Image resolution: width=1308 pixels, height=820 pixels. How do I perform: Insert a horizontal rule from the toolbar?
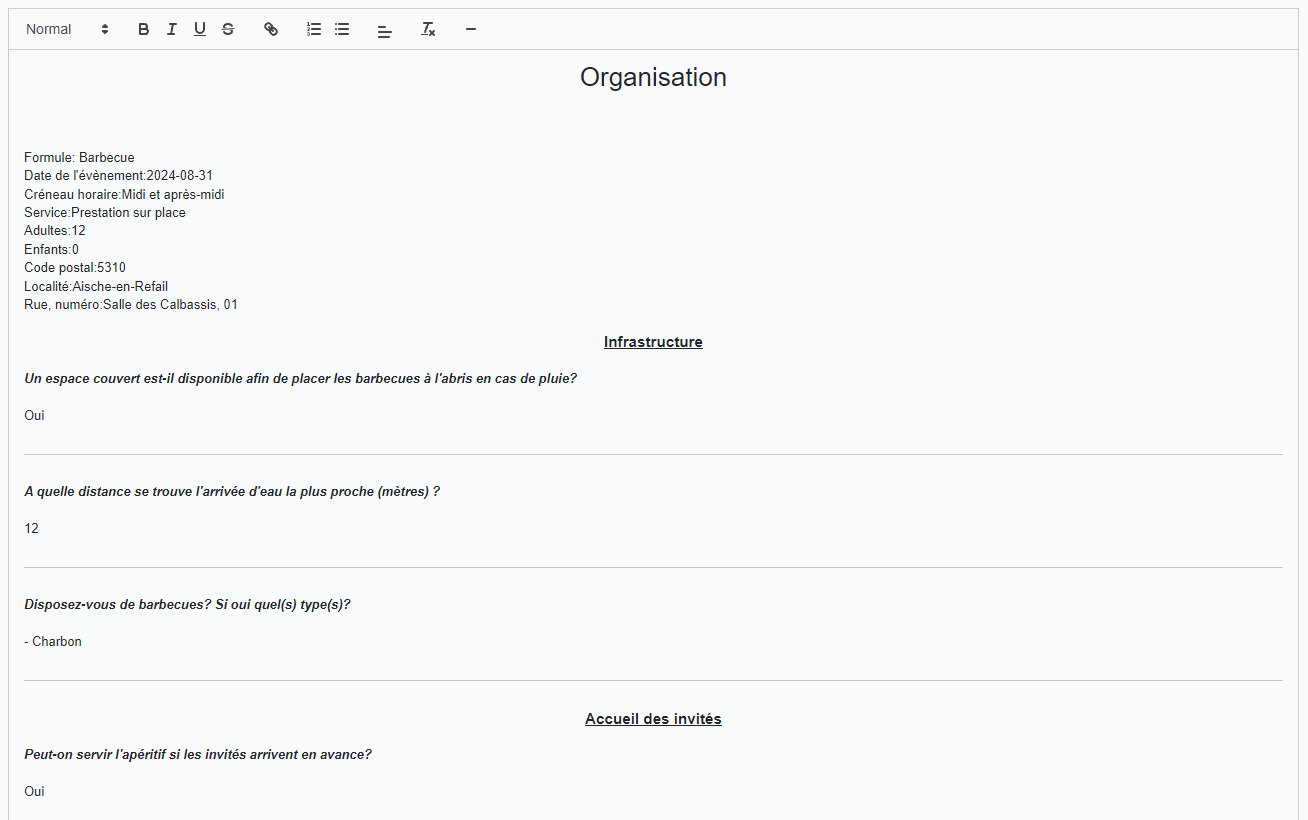coord(471,29)
